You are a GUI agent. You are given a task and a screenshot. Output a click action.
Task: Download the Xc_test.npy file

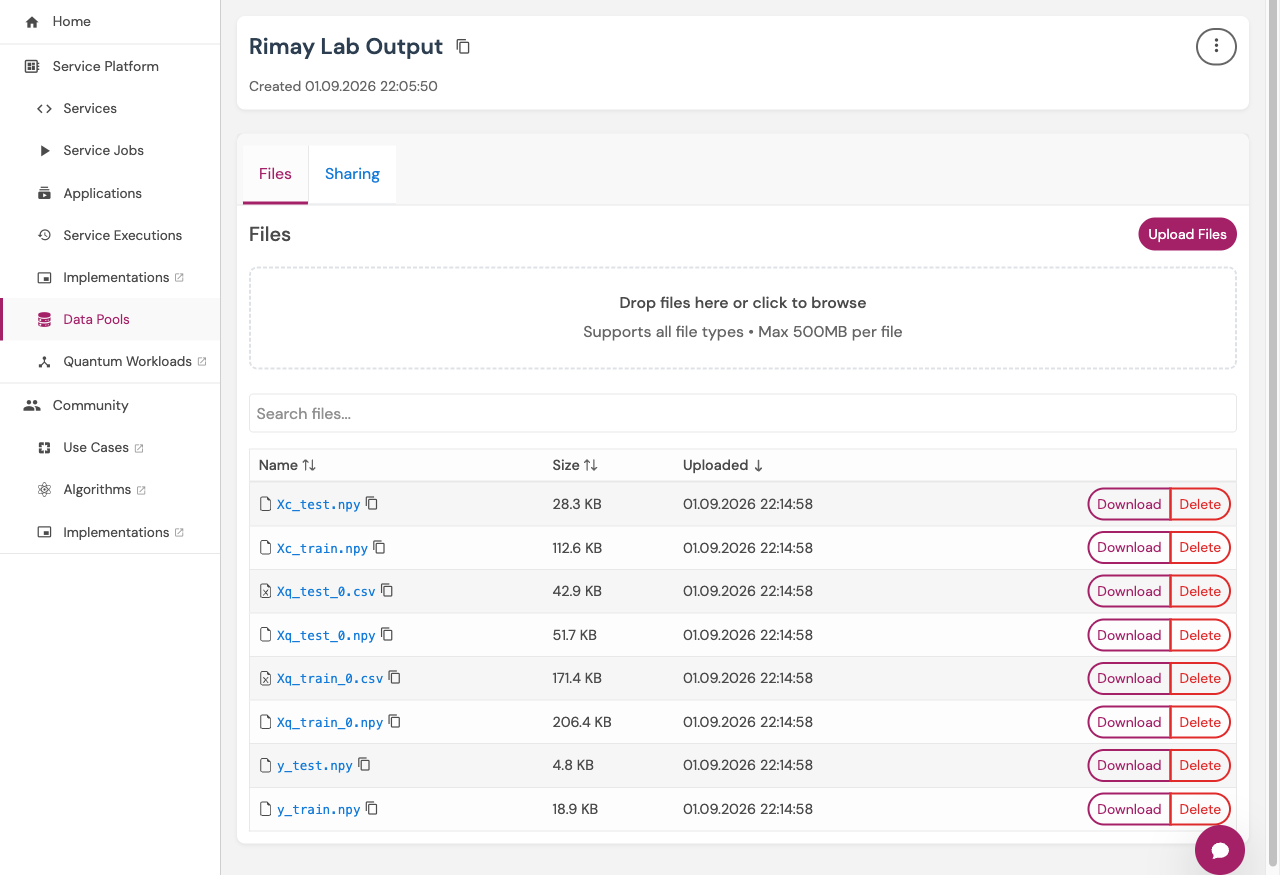tap(1129, 504)
